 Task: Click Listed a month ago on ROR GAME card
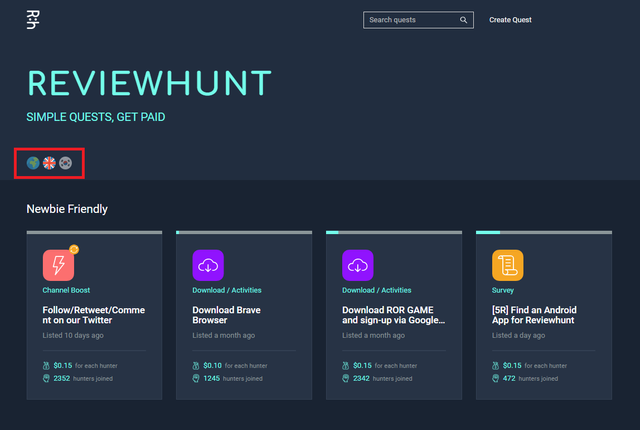click(373, 335)
